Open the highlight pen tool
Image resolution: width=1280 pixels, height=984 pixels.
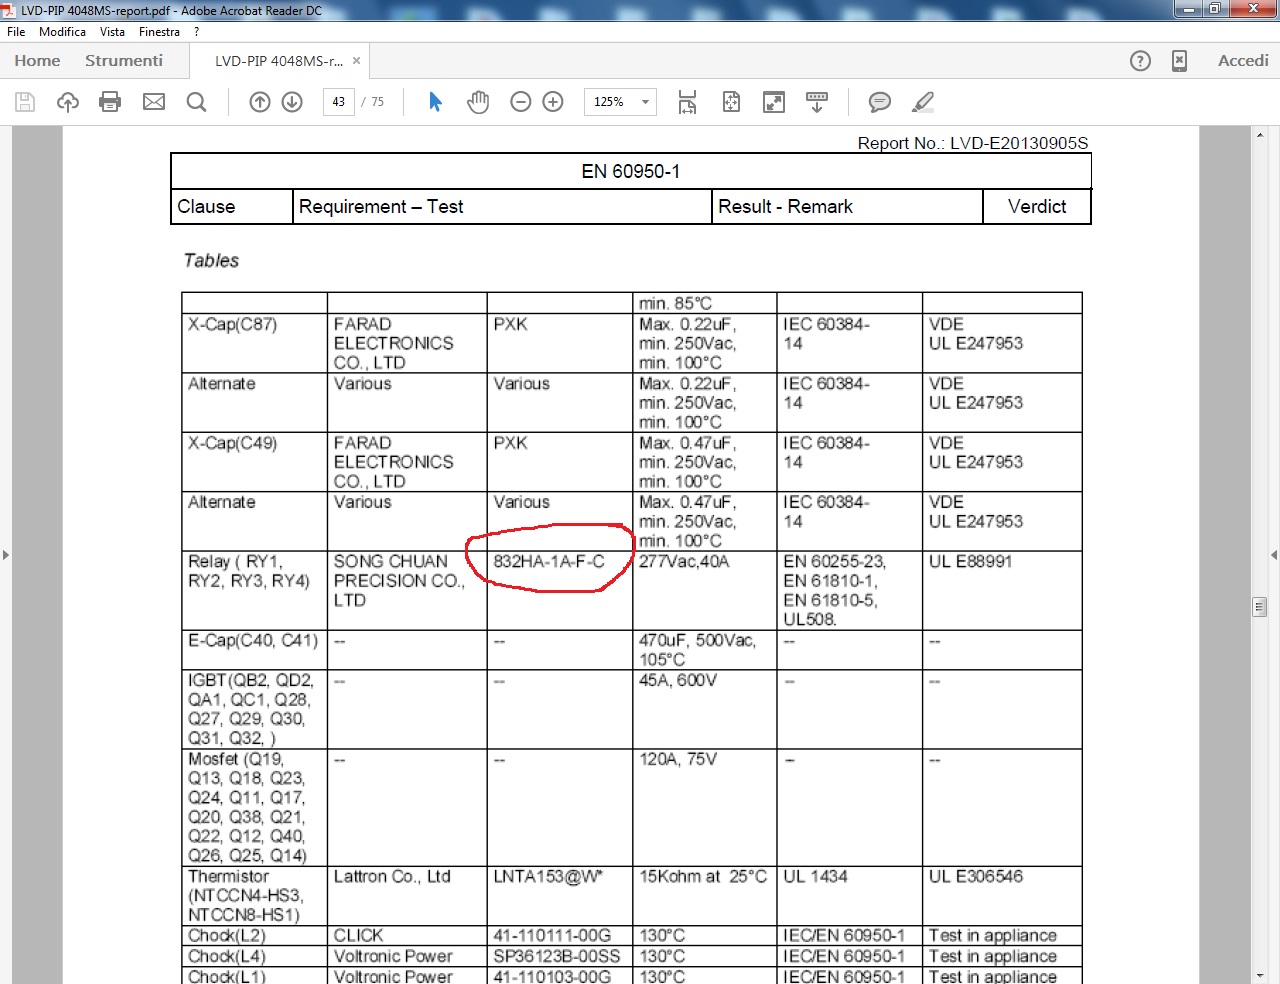point(923,102)
